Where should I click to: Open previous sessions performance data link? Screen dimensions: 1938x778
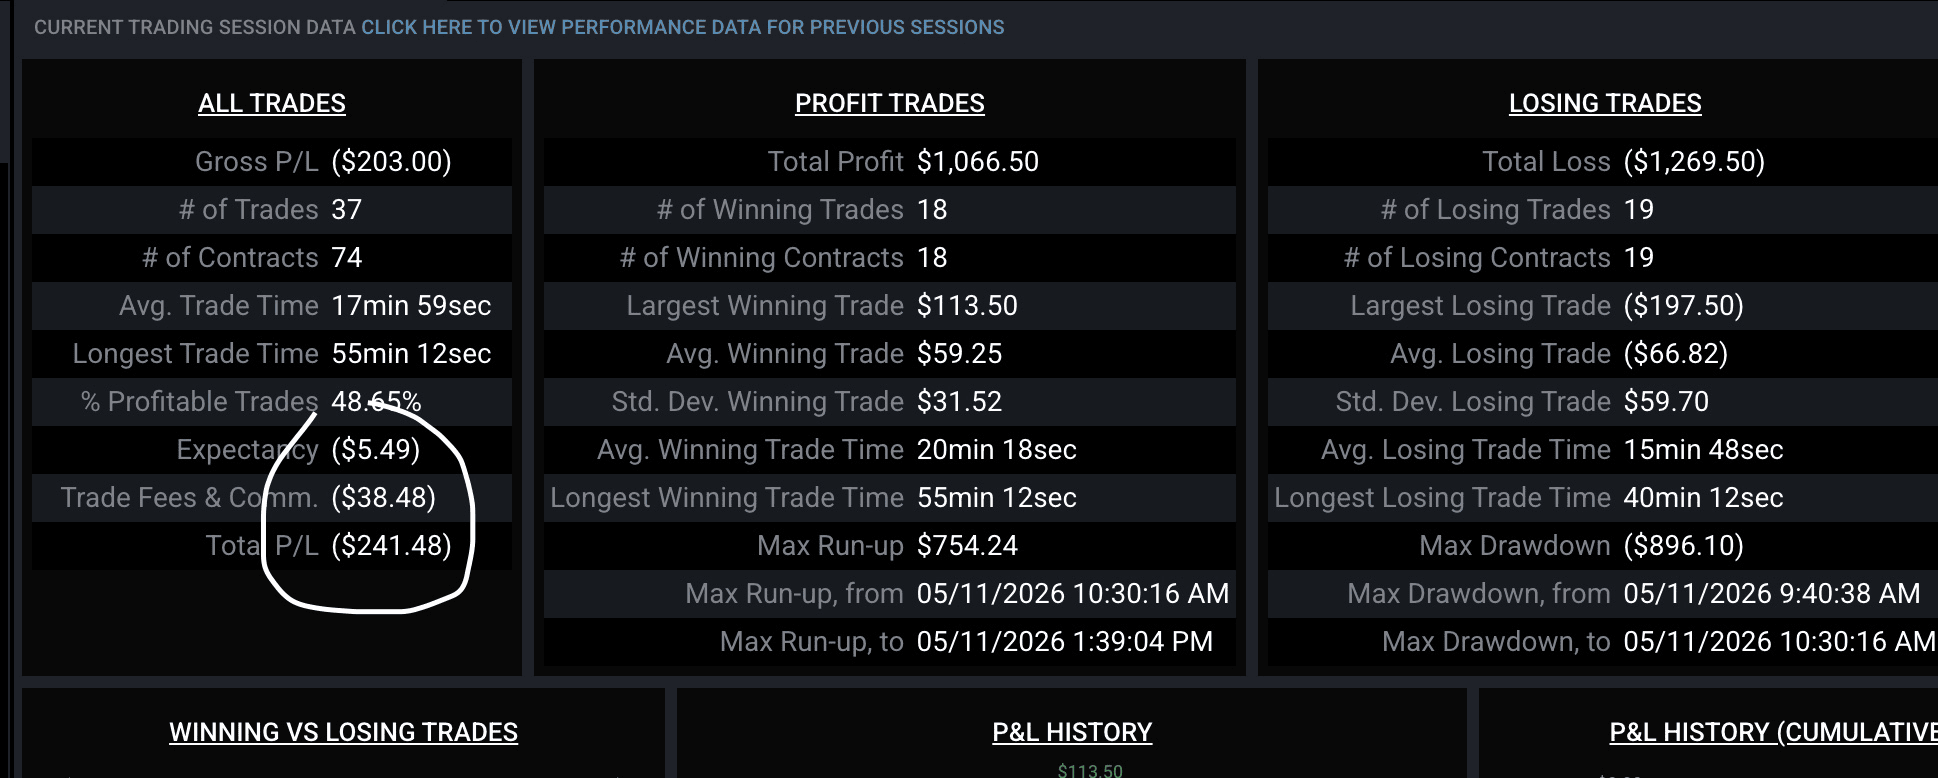(682, 27)
